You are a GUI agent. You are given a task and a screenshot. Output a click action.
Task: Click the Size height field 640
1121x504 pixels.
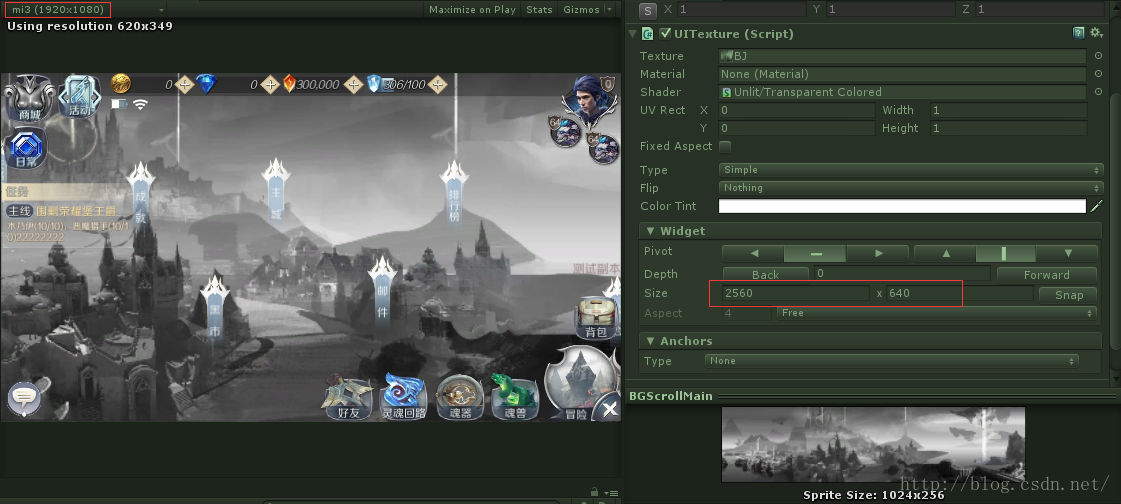959,293
